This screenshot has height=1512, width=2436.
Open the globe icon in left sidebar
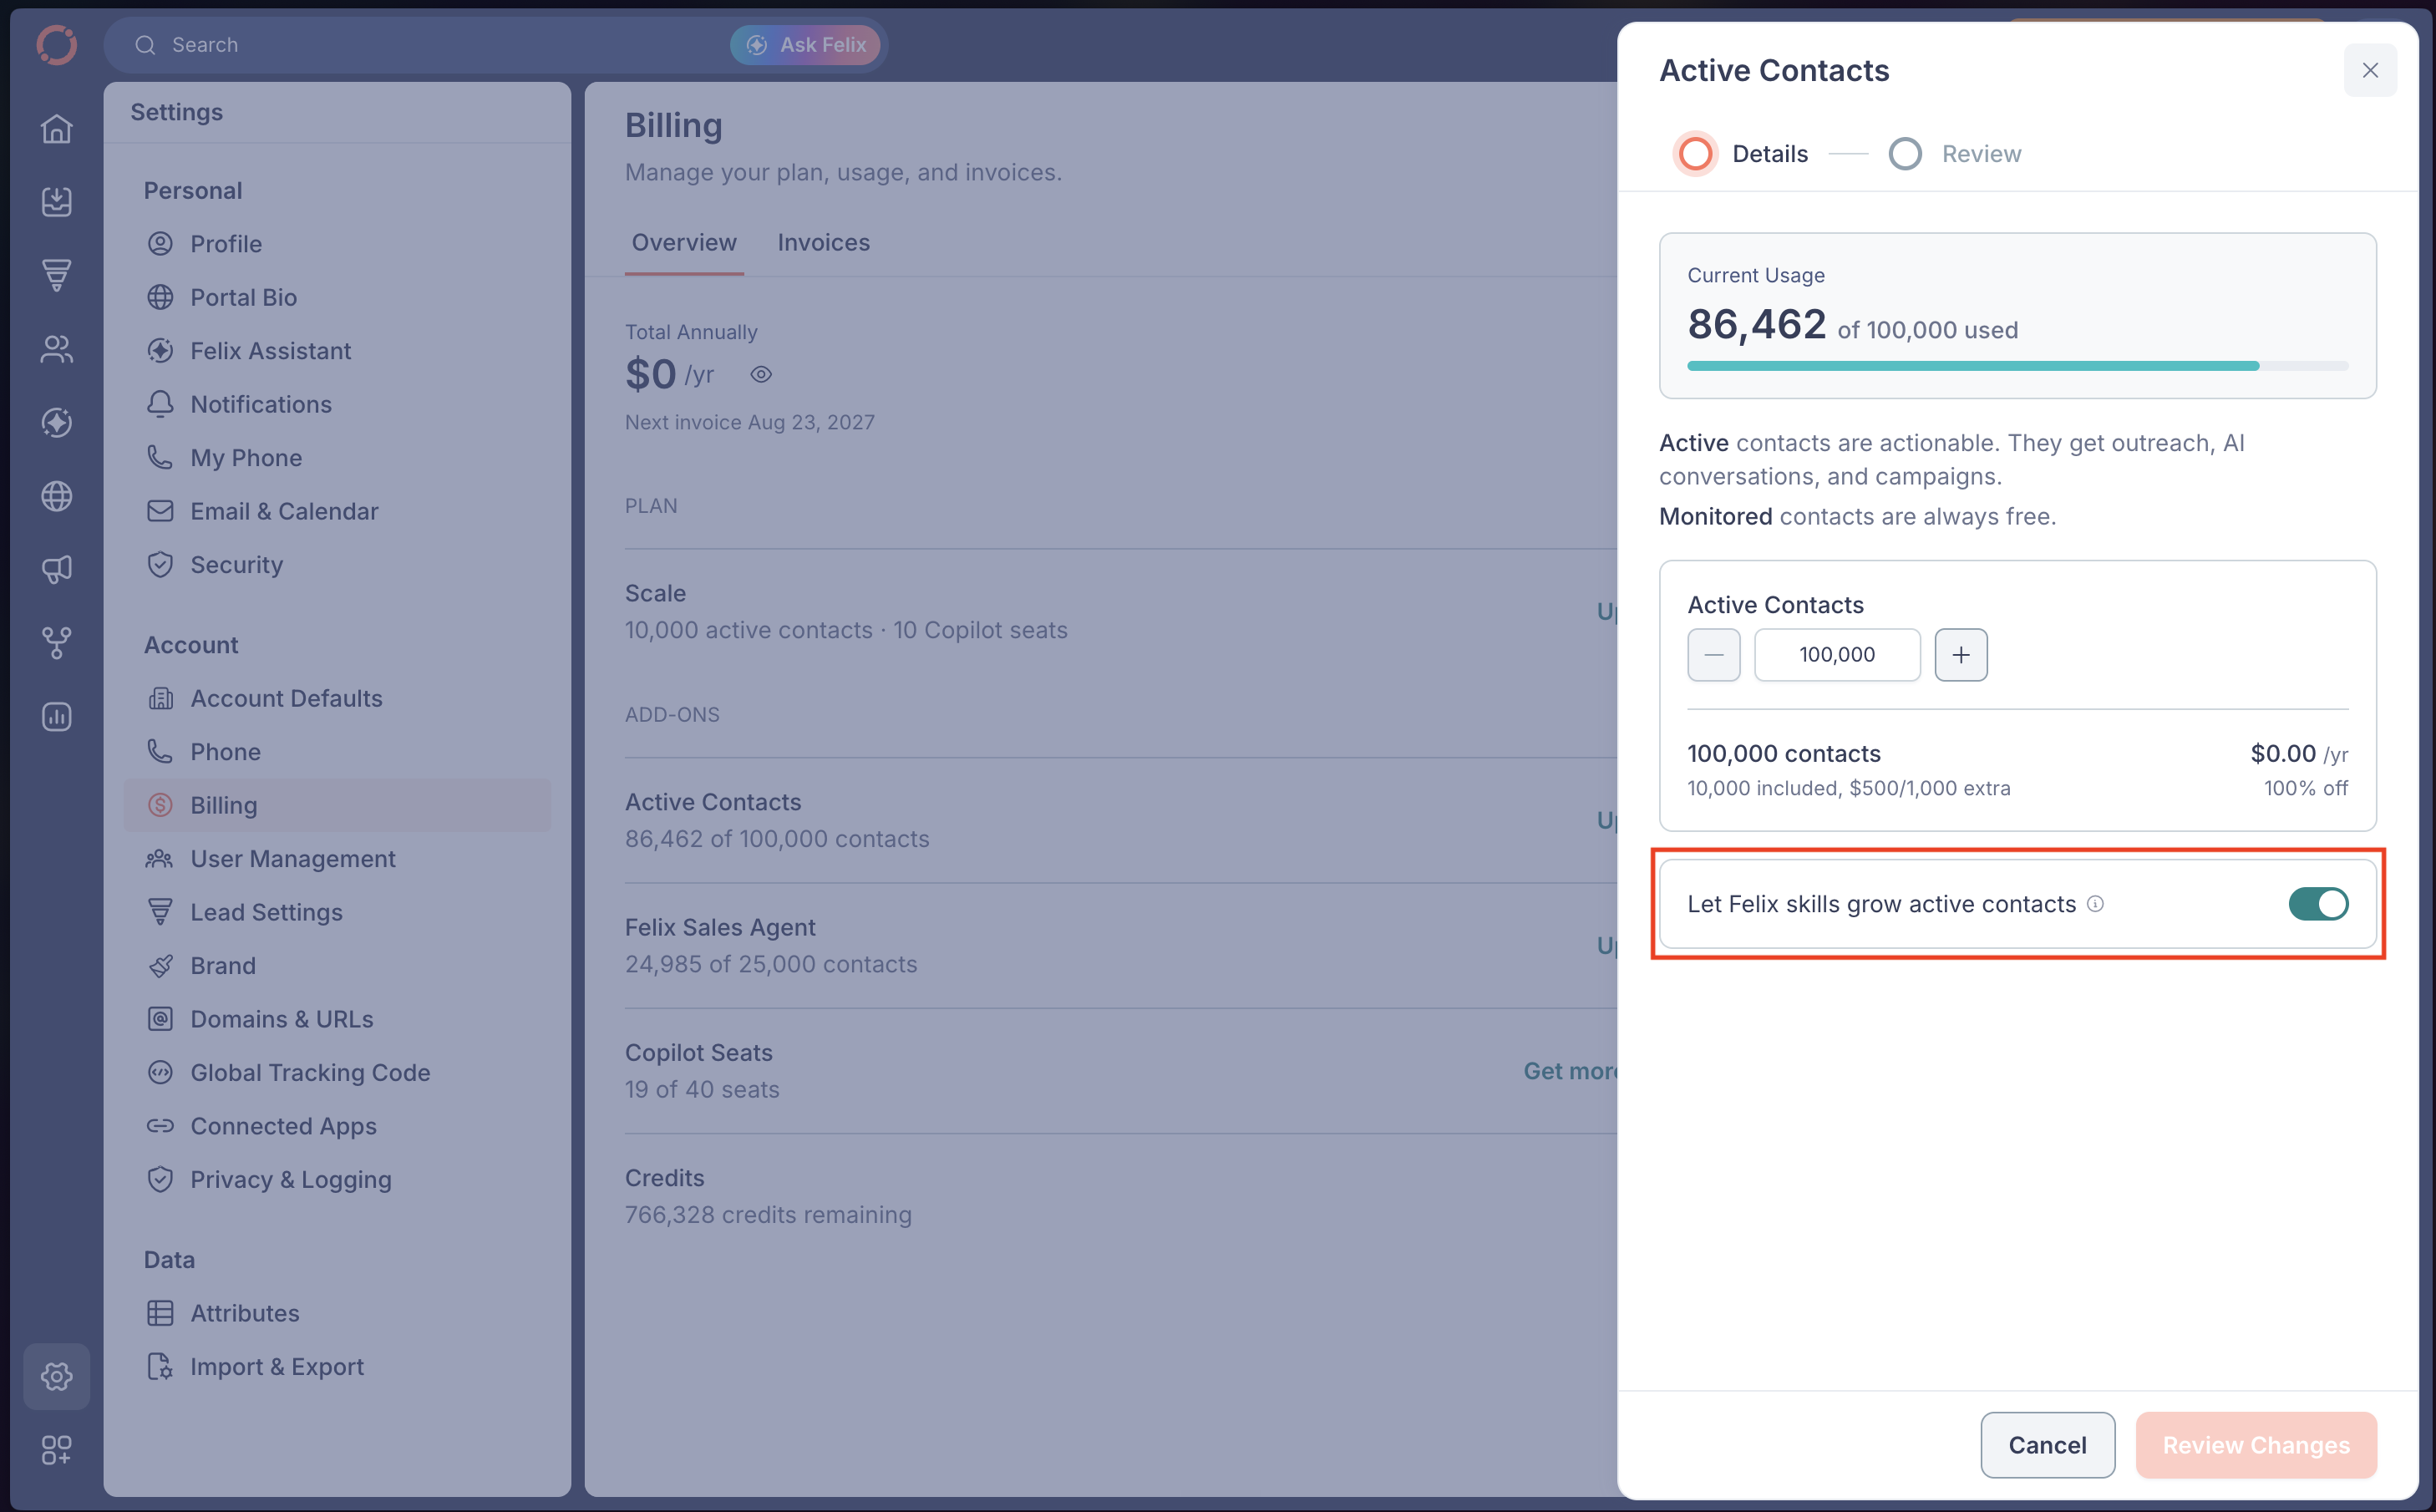point(57,496)
